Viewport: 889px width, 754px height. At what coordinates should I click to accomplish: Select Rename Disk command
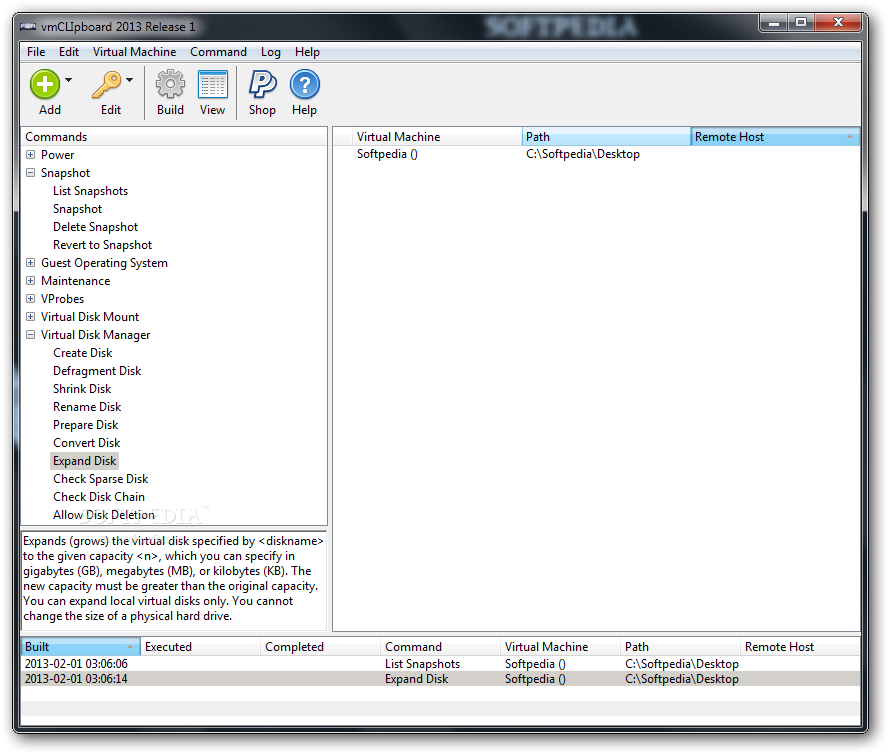tap(87, 407)
